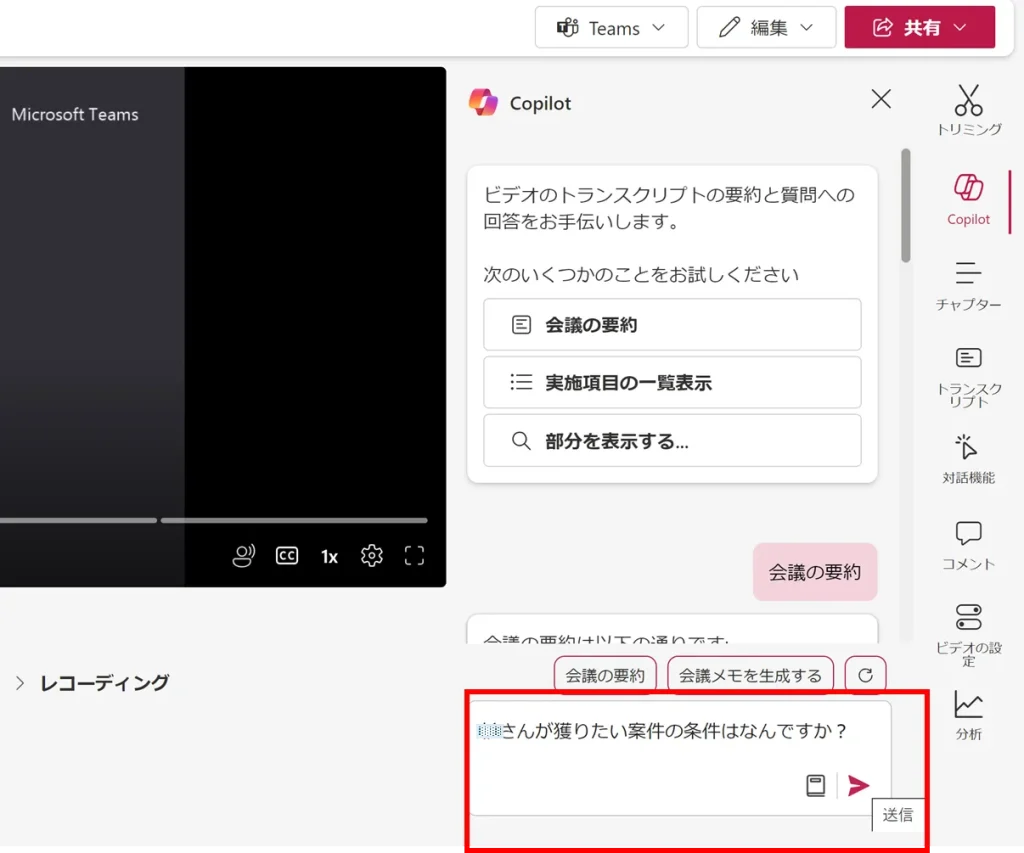Screen dimensions: 1024x853
Task: Open the prompt guide book icon
Action: [x=816, y=786]
